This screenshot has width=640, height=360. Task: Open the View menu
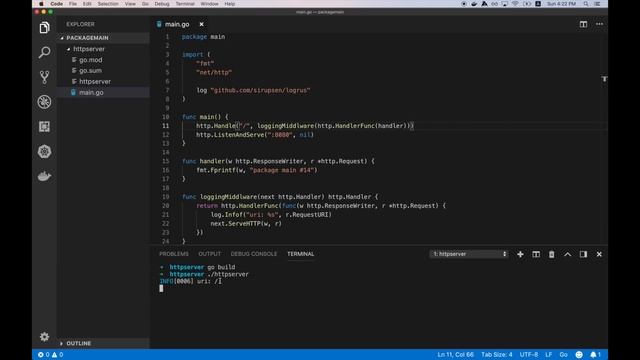(x=130, y=4)
